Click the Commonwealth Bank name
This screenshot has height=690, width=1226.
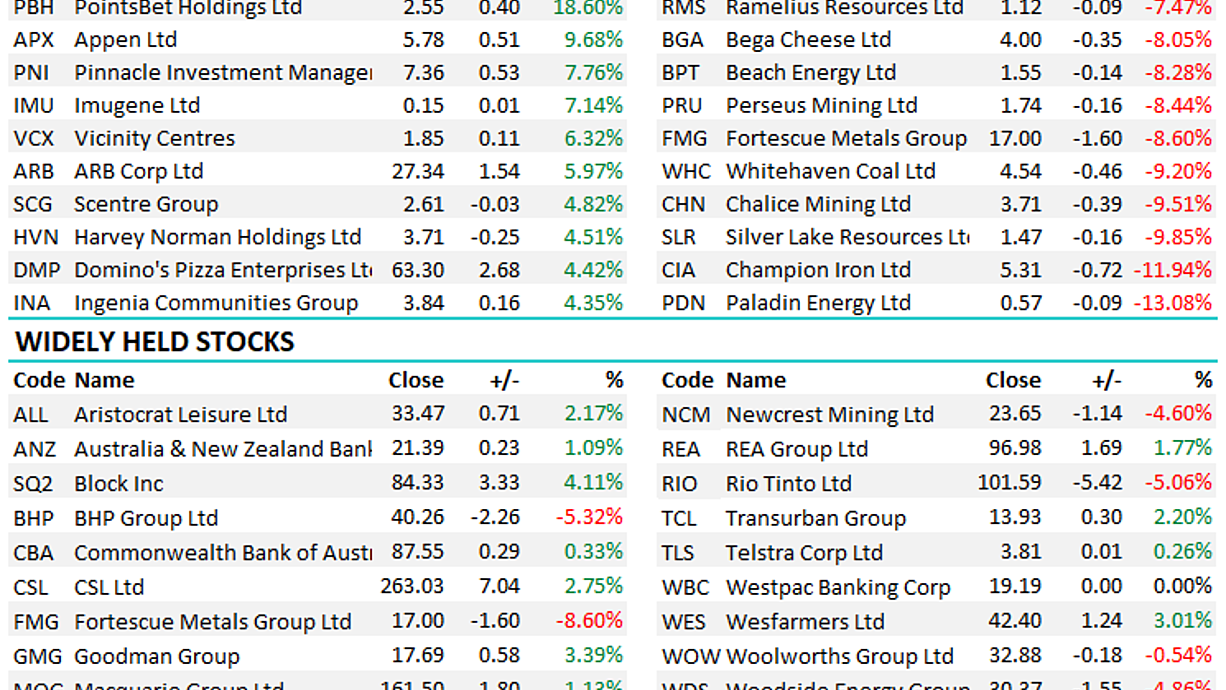[x=223, y=553]
